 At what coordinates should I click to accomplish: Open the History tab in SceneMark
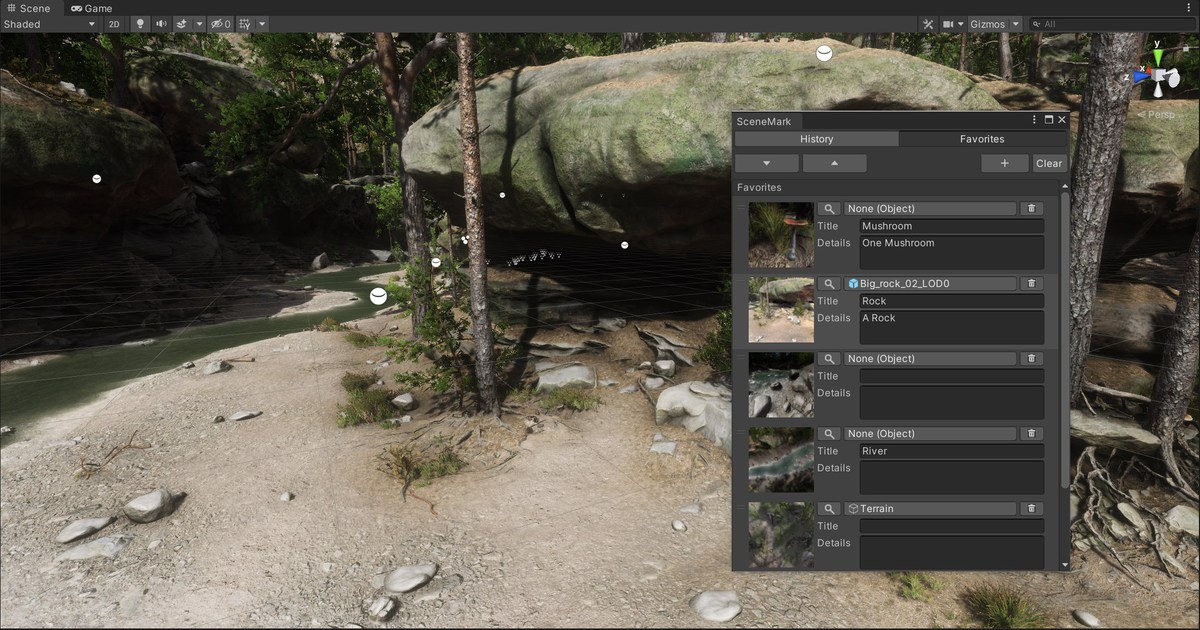[x=816, y=139]
